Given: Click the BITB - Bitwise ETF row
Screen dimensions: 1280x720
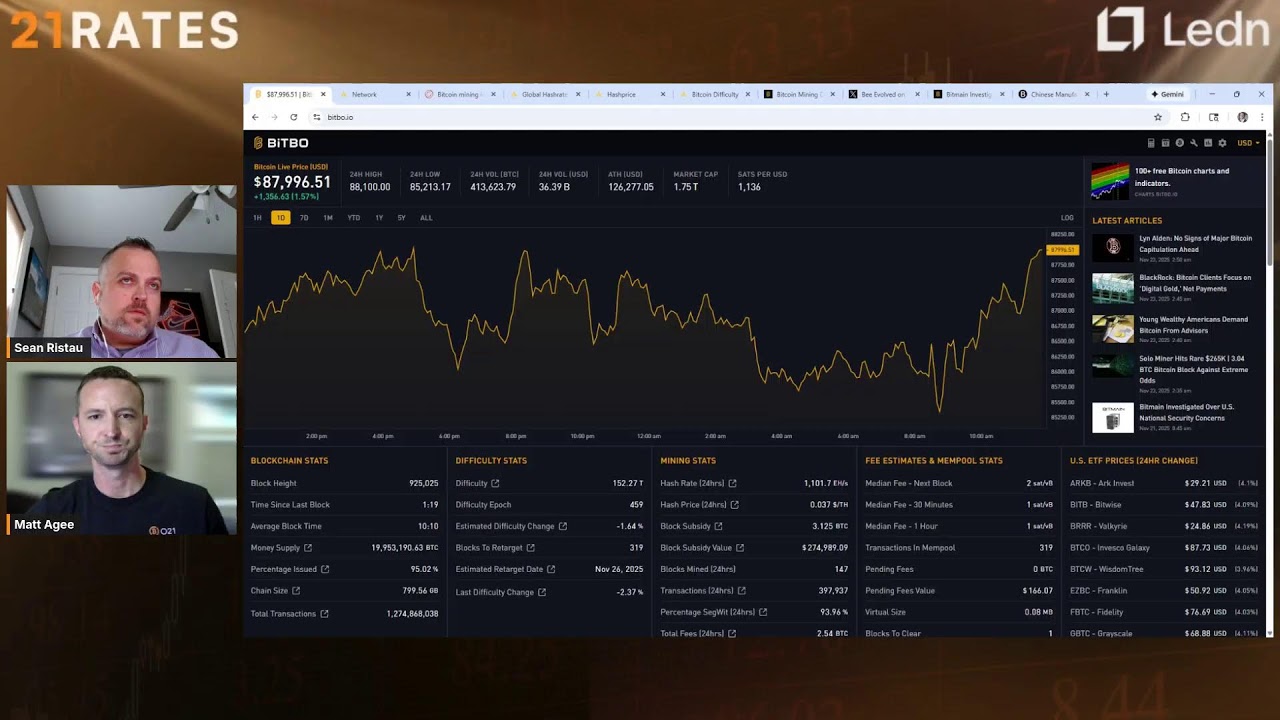Looking at the screenshot, I should point(1164,505).
